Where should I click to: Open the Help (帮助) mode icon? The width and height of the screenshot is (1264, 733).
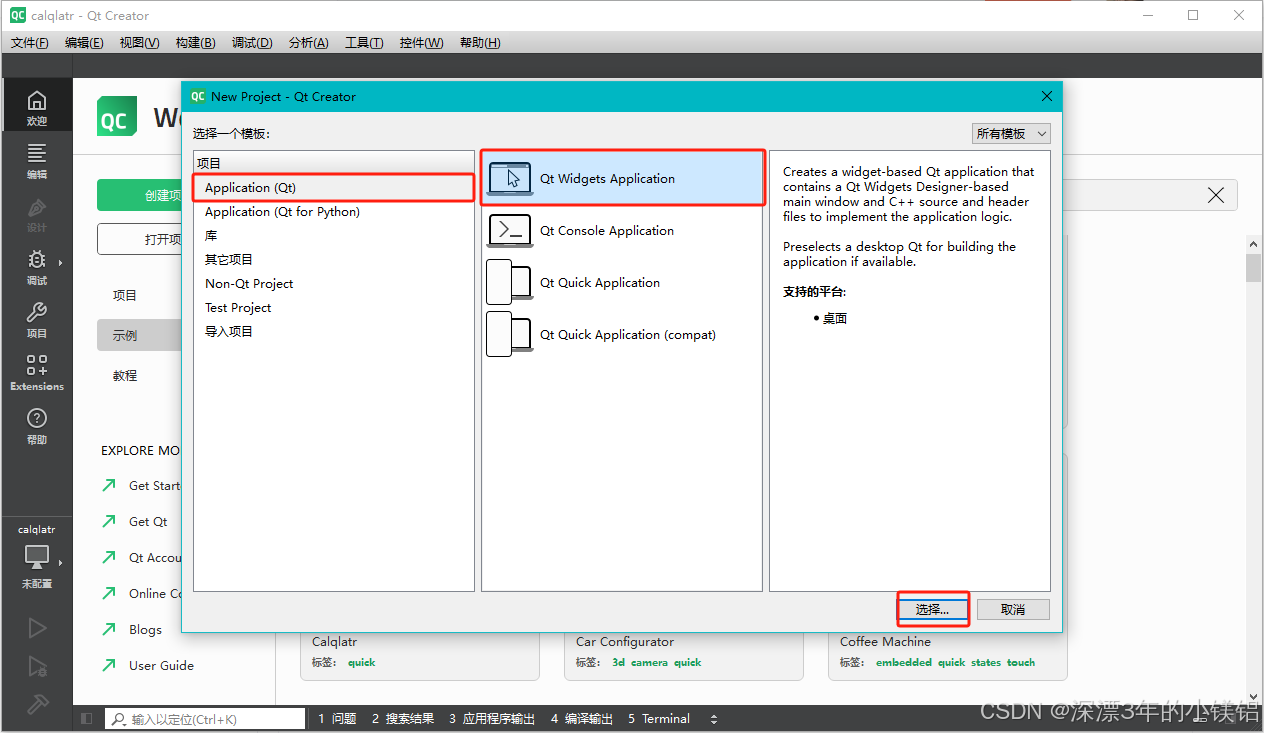[x=37, y=425]
